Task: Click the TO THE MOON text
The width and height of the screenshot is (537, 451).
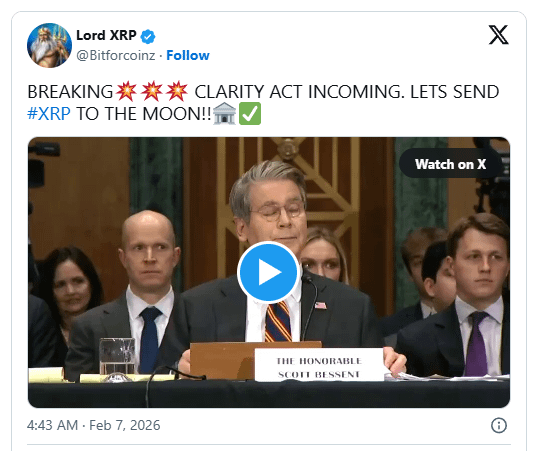Action: (144, 114)
